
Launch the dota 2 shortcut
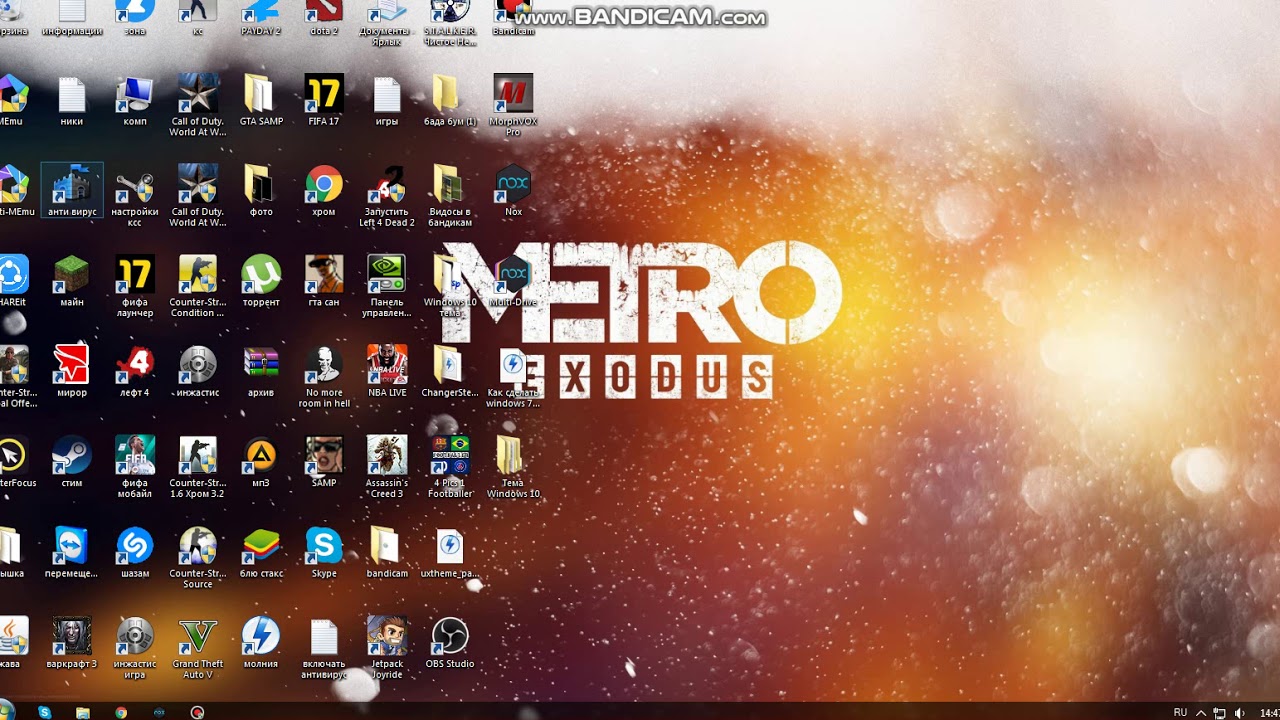pos(324,18)
